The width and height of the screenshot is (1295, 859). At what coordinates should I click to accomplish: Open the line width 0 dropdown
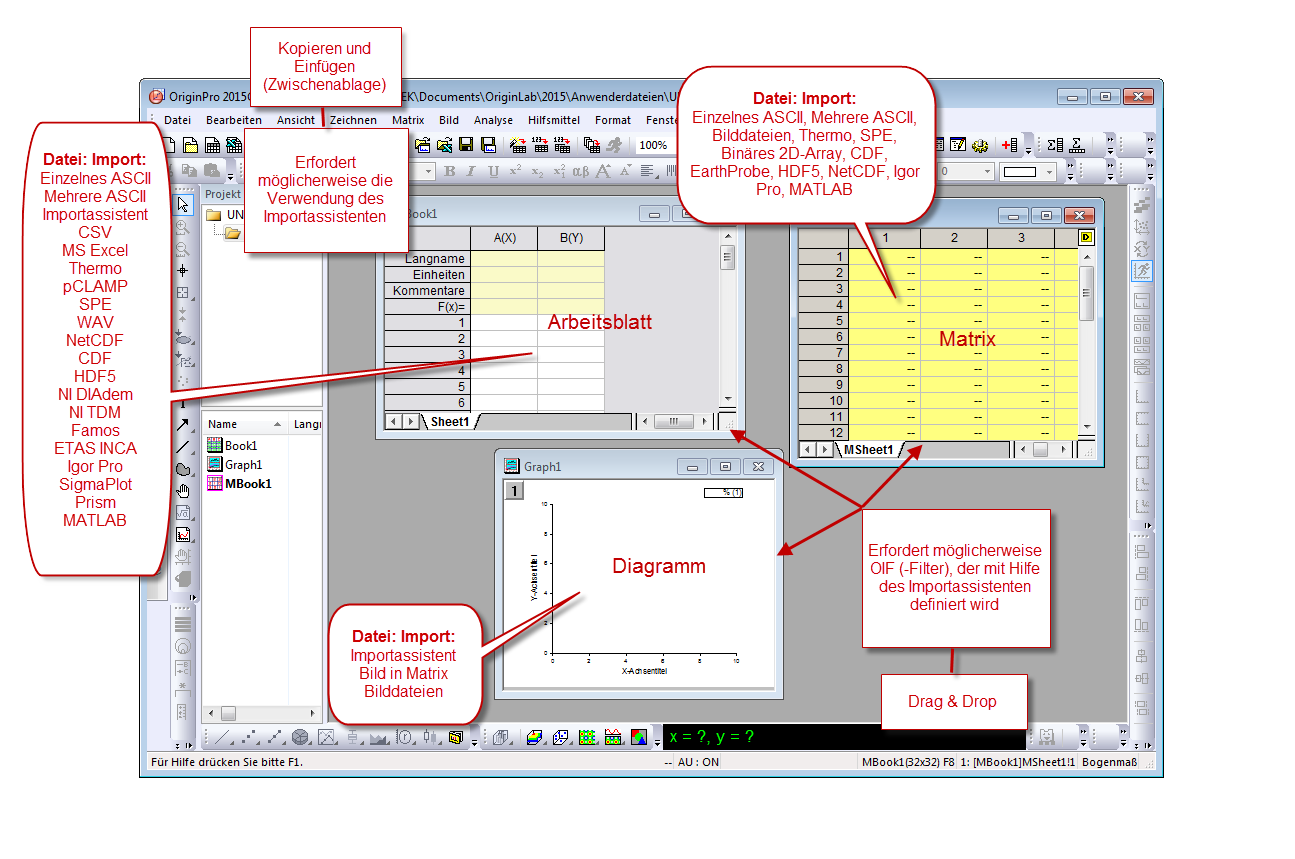[987, 172]
